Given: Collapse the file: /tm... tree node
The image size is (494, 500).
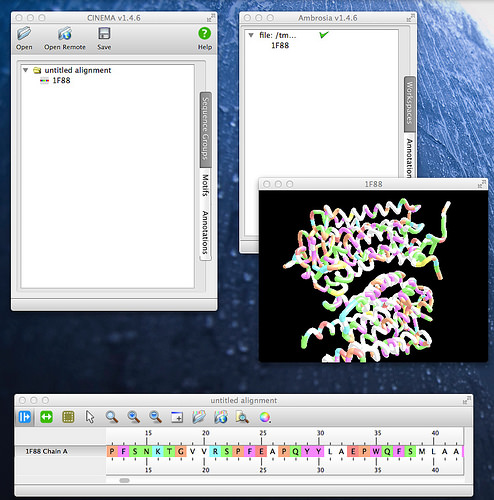Looking at the screenshot, I should (x=251, y=35).
